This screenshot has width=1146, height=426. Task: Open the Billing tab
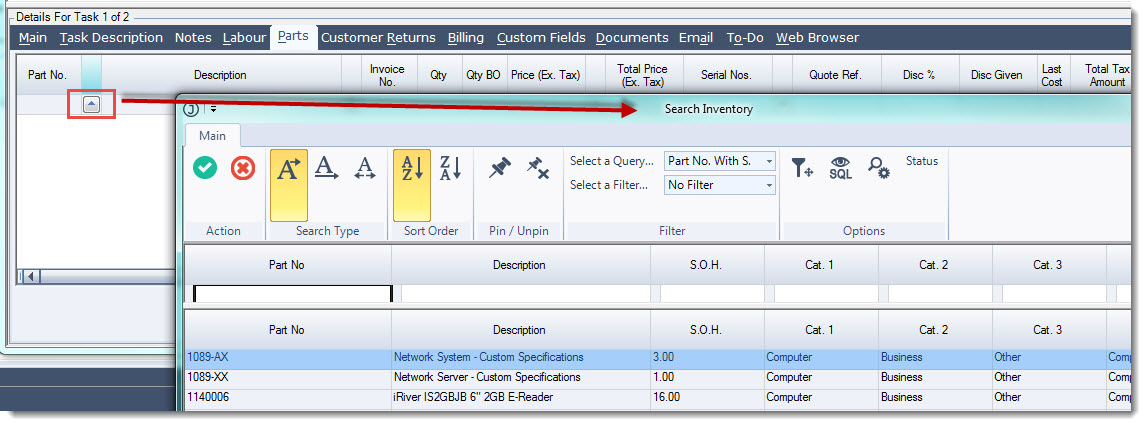tap(466, 37)
